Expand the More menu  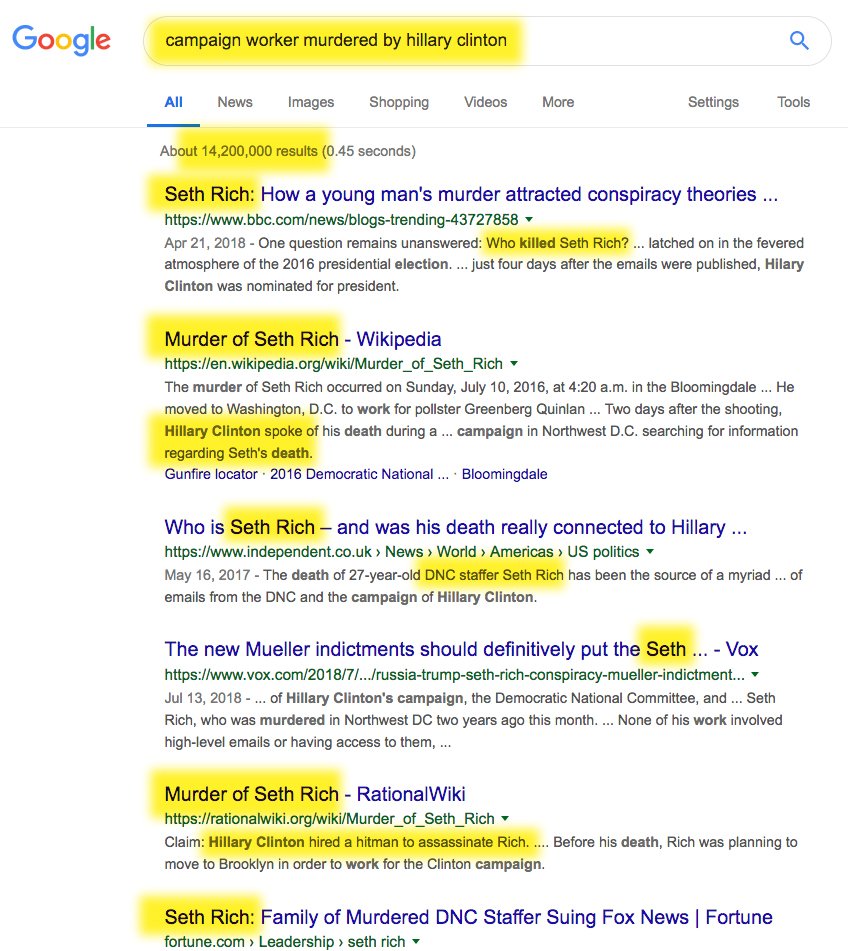(x=558, y=102)
